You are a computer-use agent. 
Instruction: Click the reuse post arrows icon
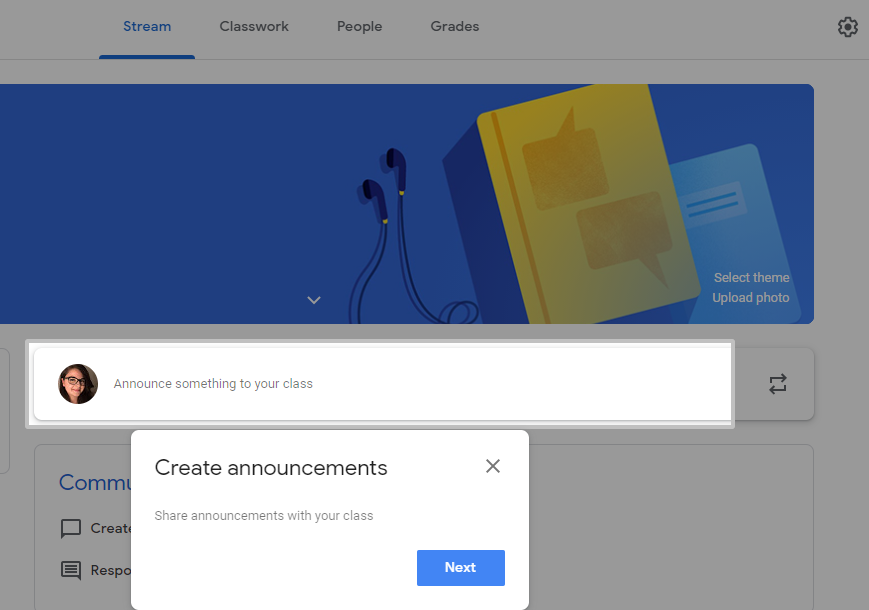[777, 384]
